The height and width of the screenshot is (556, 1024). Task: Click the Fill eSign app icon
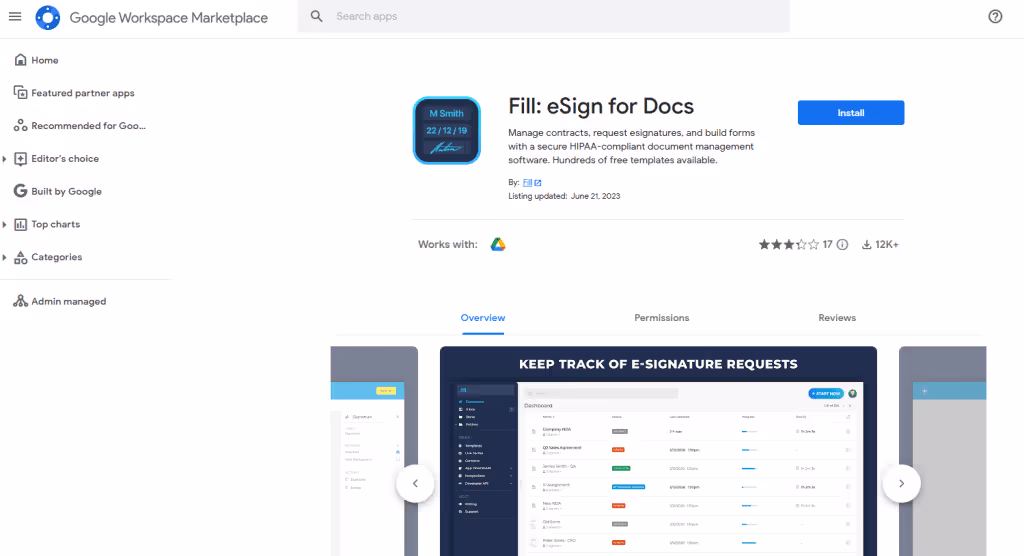447,131
